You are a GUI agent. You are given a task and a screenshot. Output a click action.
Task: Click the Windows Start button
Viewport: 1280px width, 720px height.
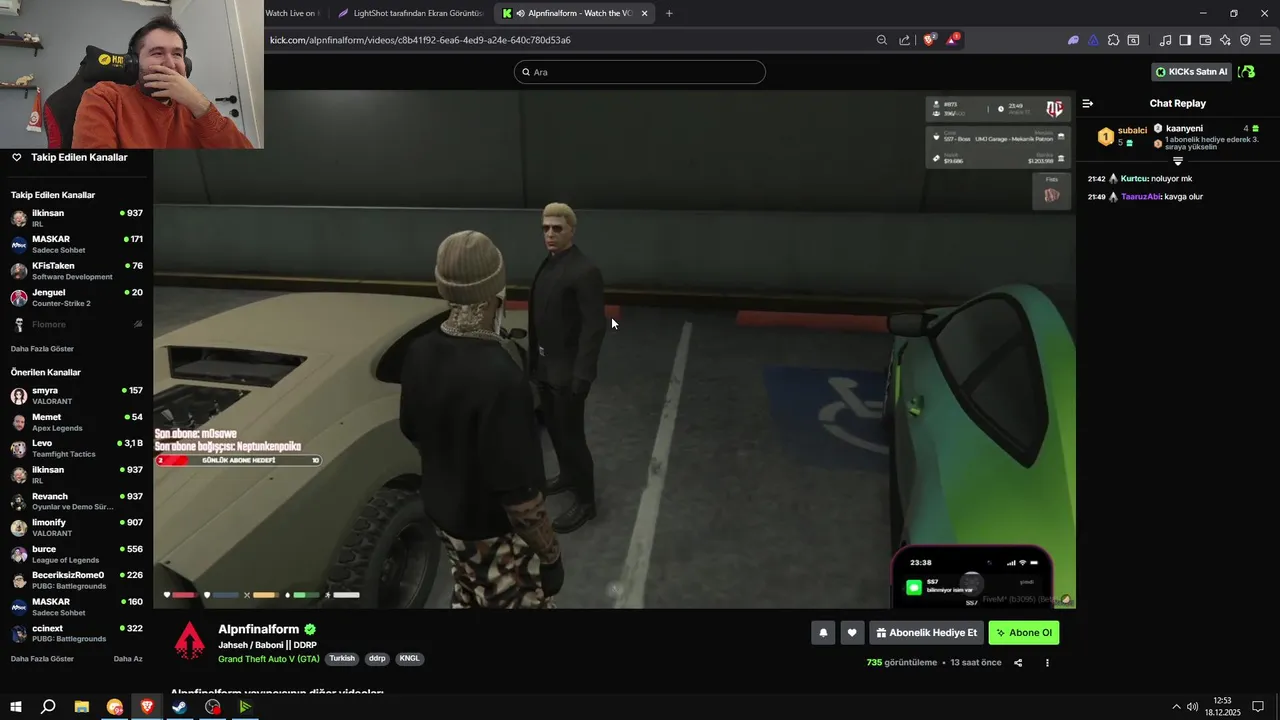(16, 707)
